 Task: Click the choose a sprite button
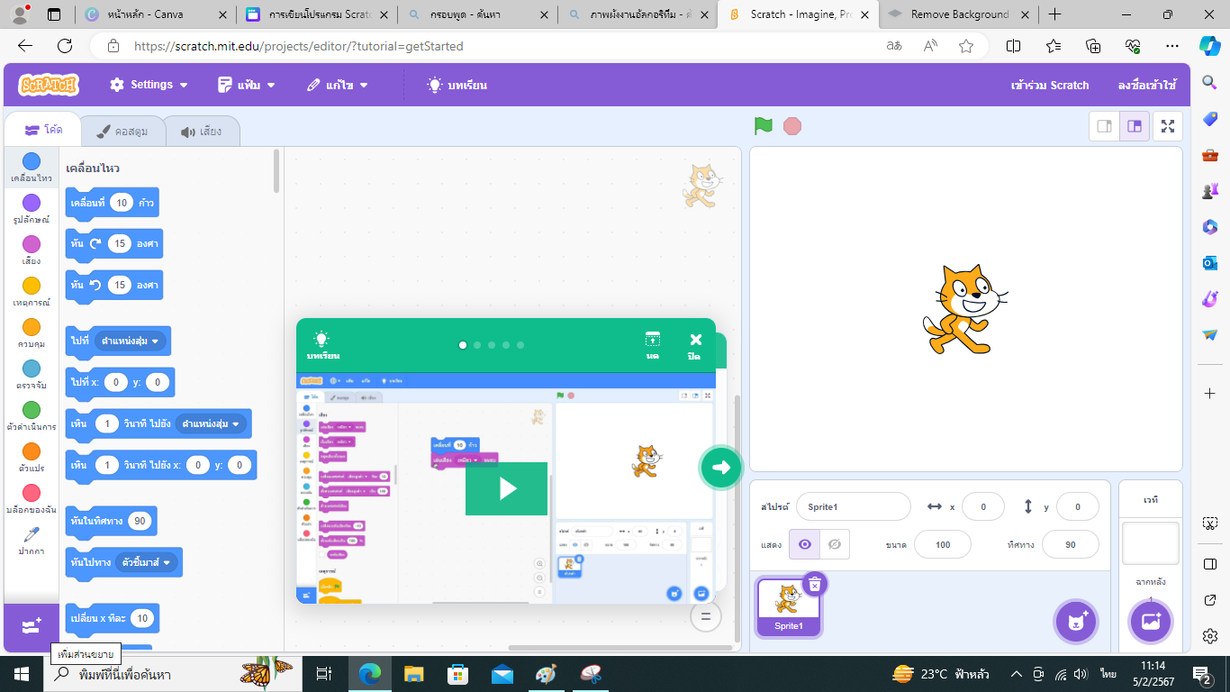click(1076, 622)
